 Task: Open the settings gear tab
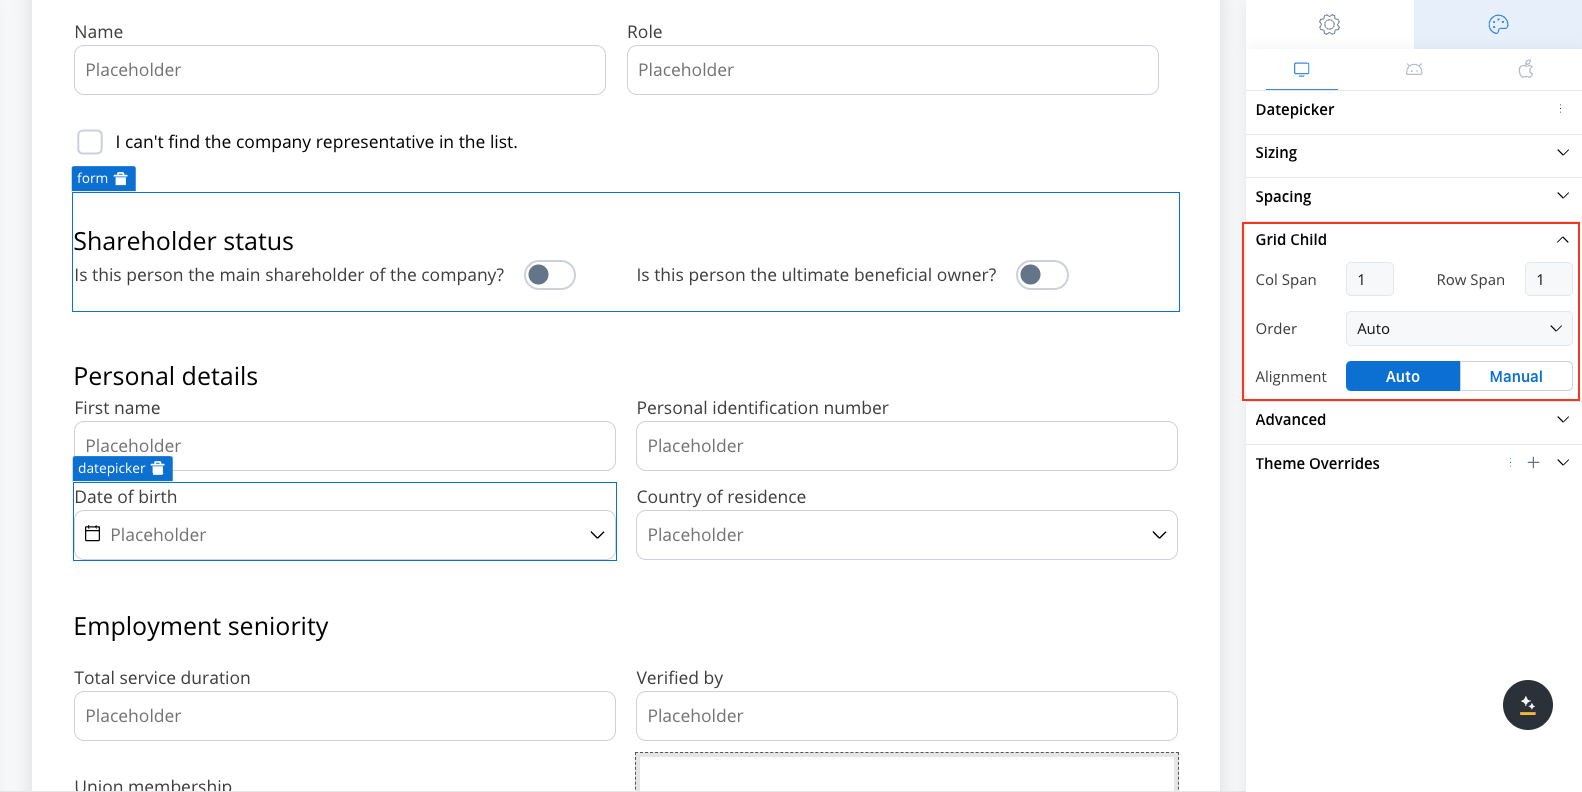tap(1329, 24)
